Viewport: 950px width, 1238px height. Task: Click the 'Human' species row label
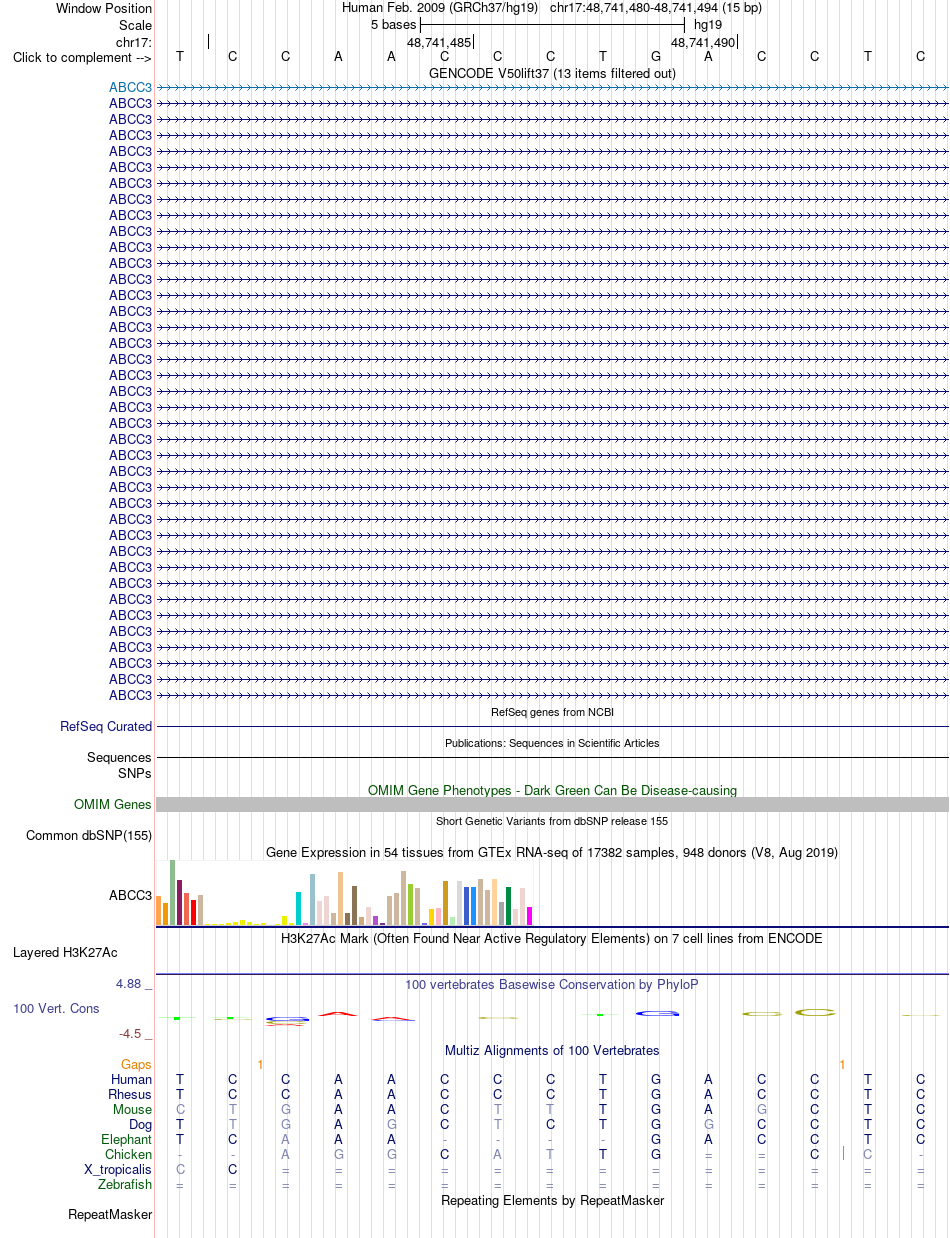click(132, 1080)
